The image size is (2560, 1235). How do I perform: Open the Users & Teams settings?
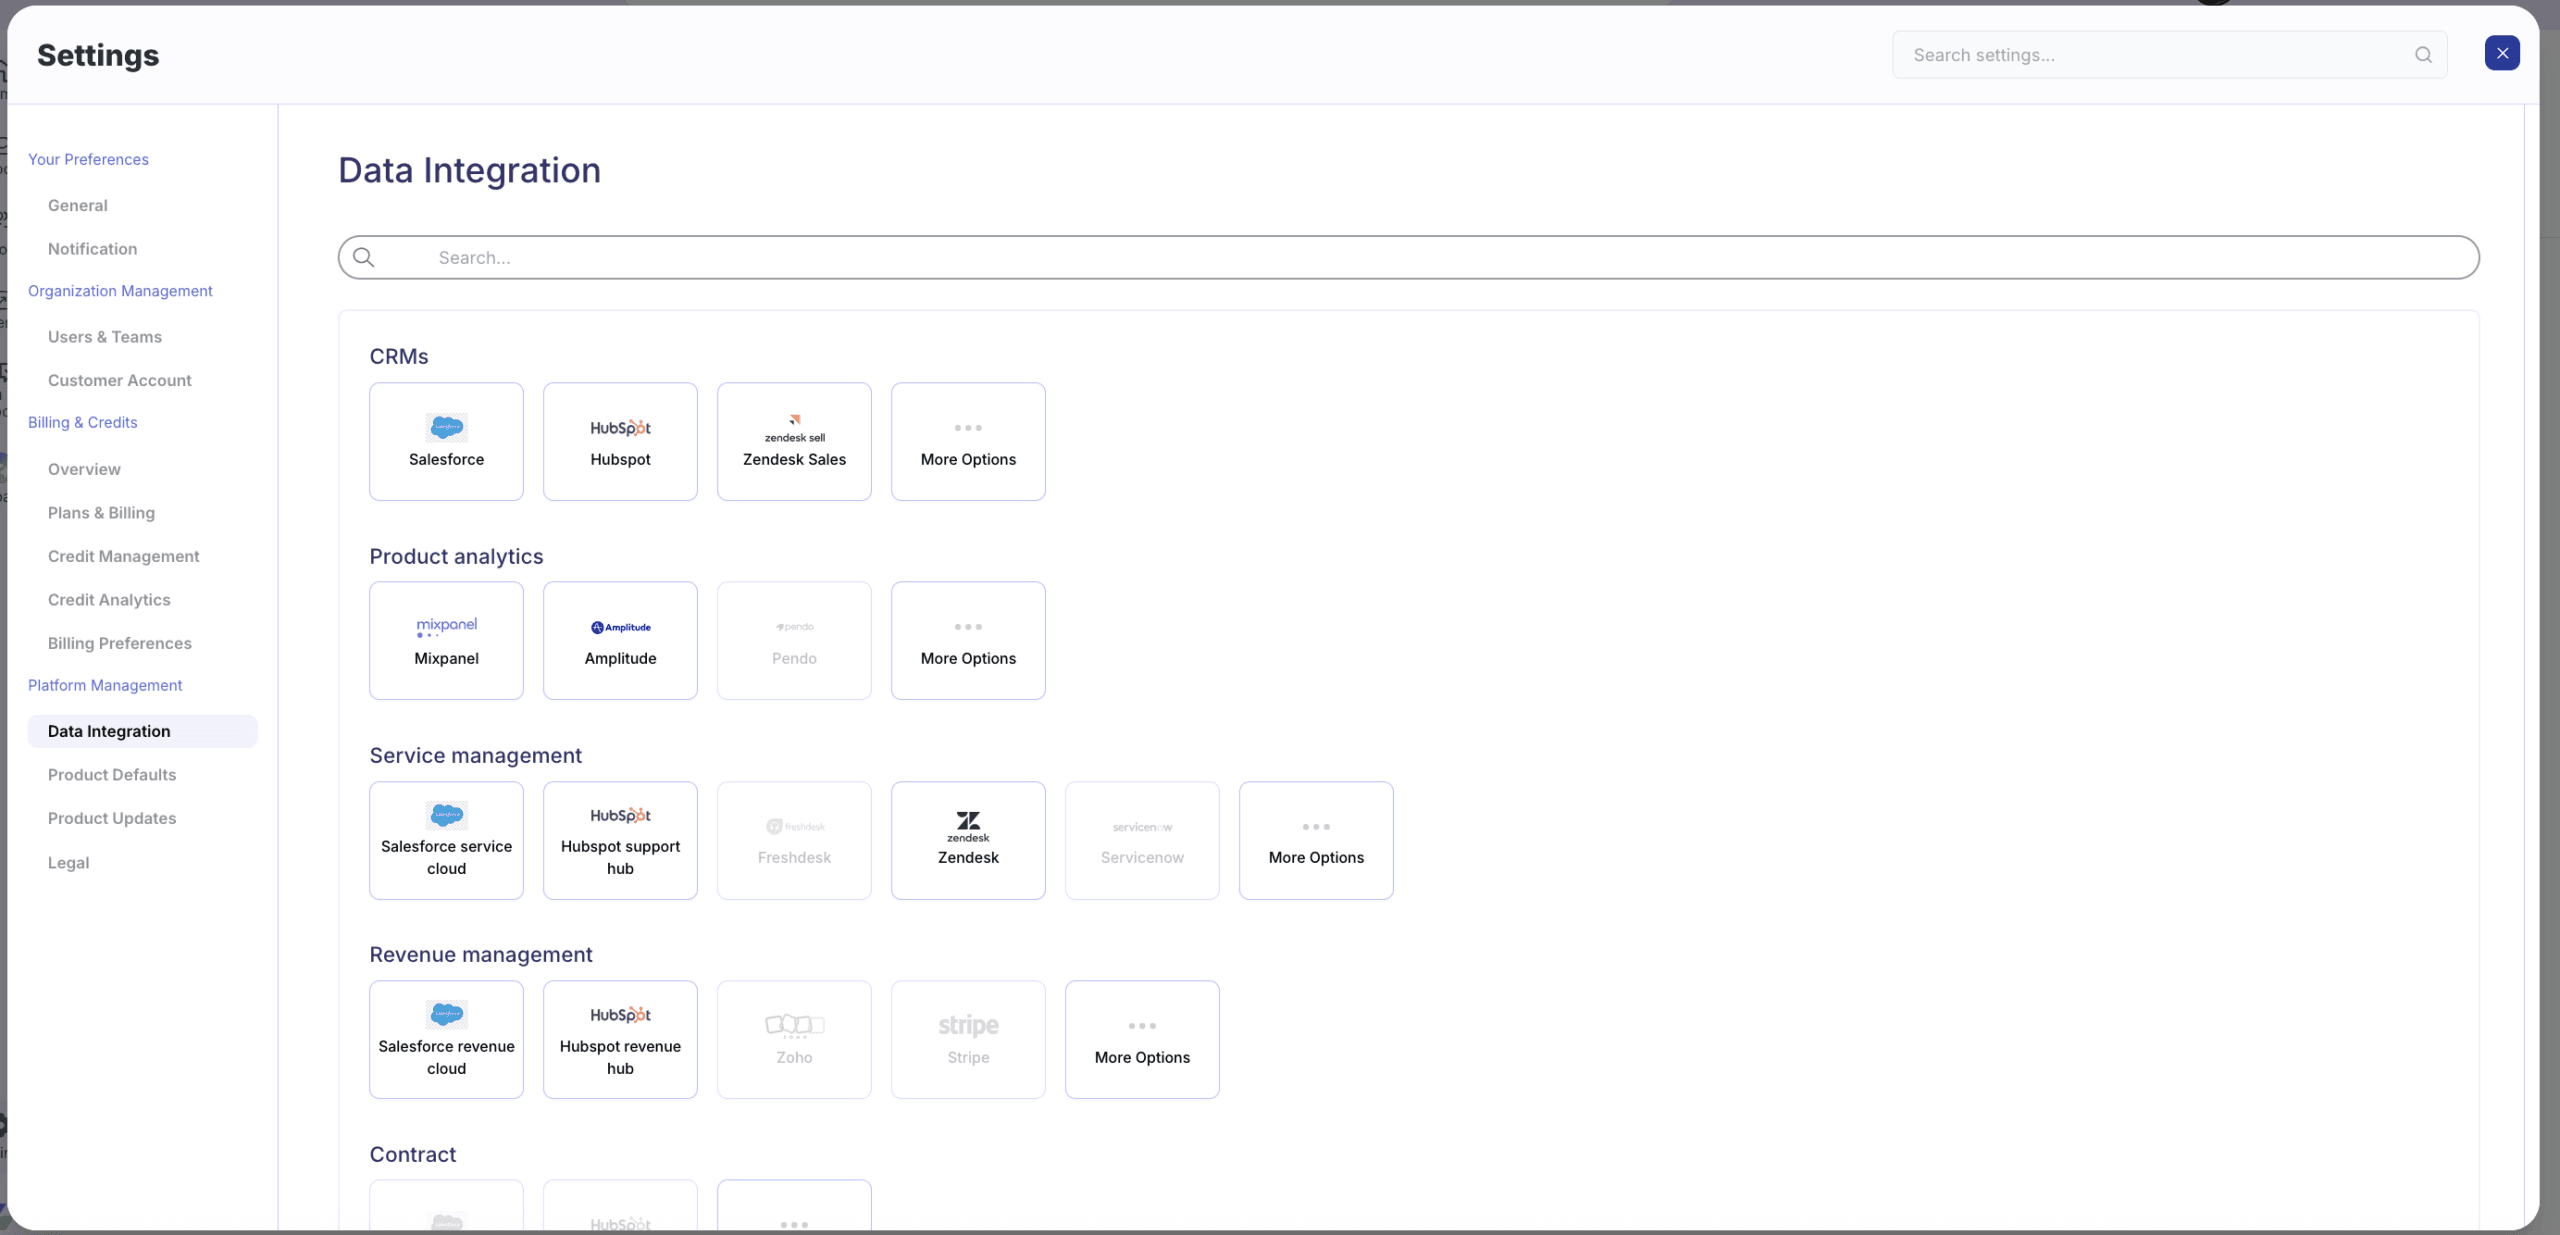click(105, 336)
